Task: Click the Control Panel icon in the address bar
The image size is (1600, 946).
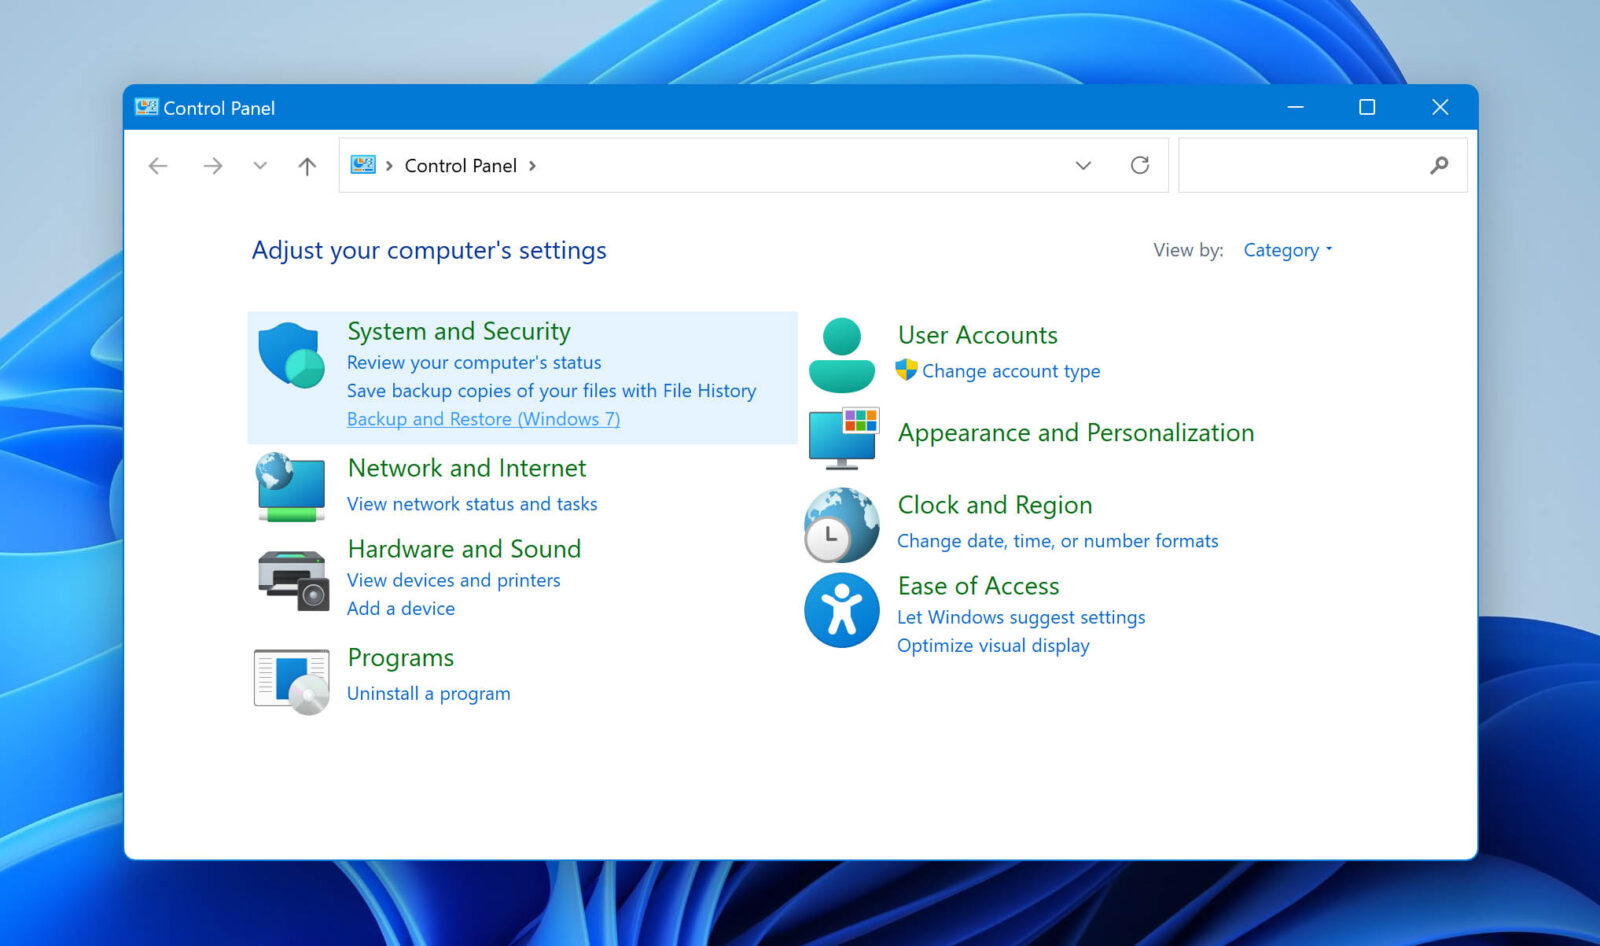Action: pyautogui.click(x=361, y=165)
